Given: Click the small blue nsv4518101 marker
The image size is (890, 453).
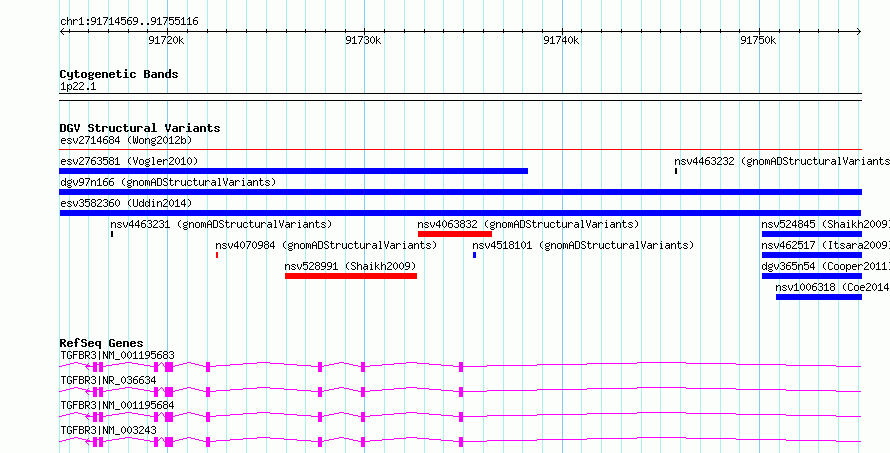Looking at the screenshot, I should click(475, 255).
